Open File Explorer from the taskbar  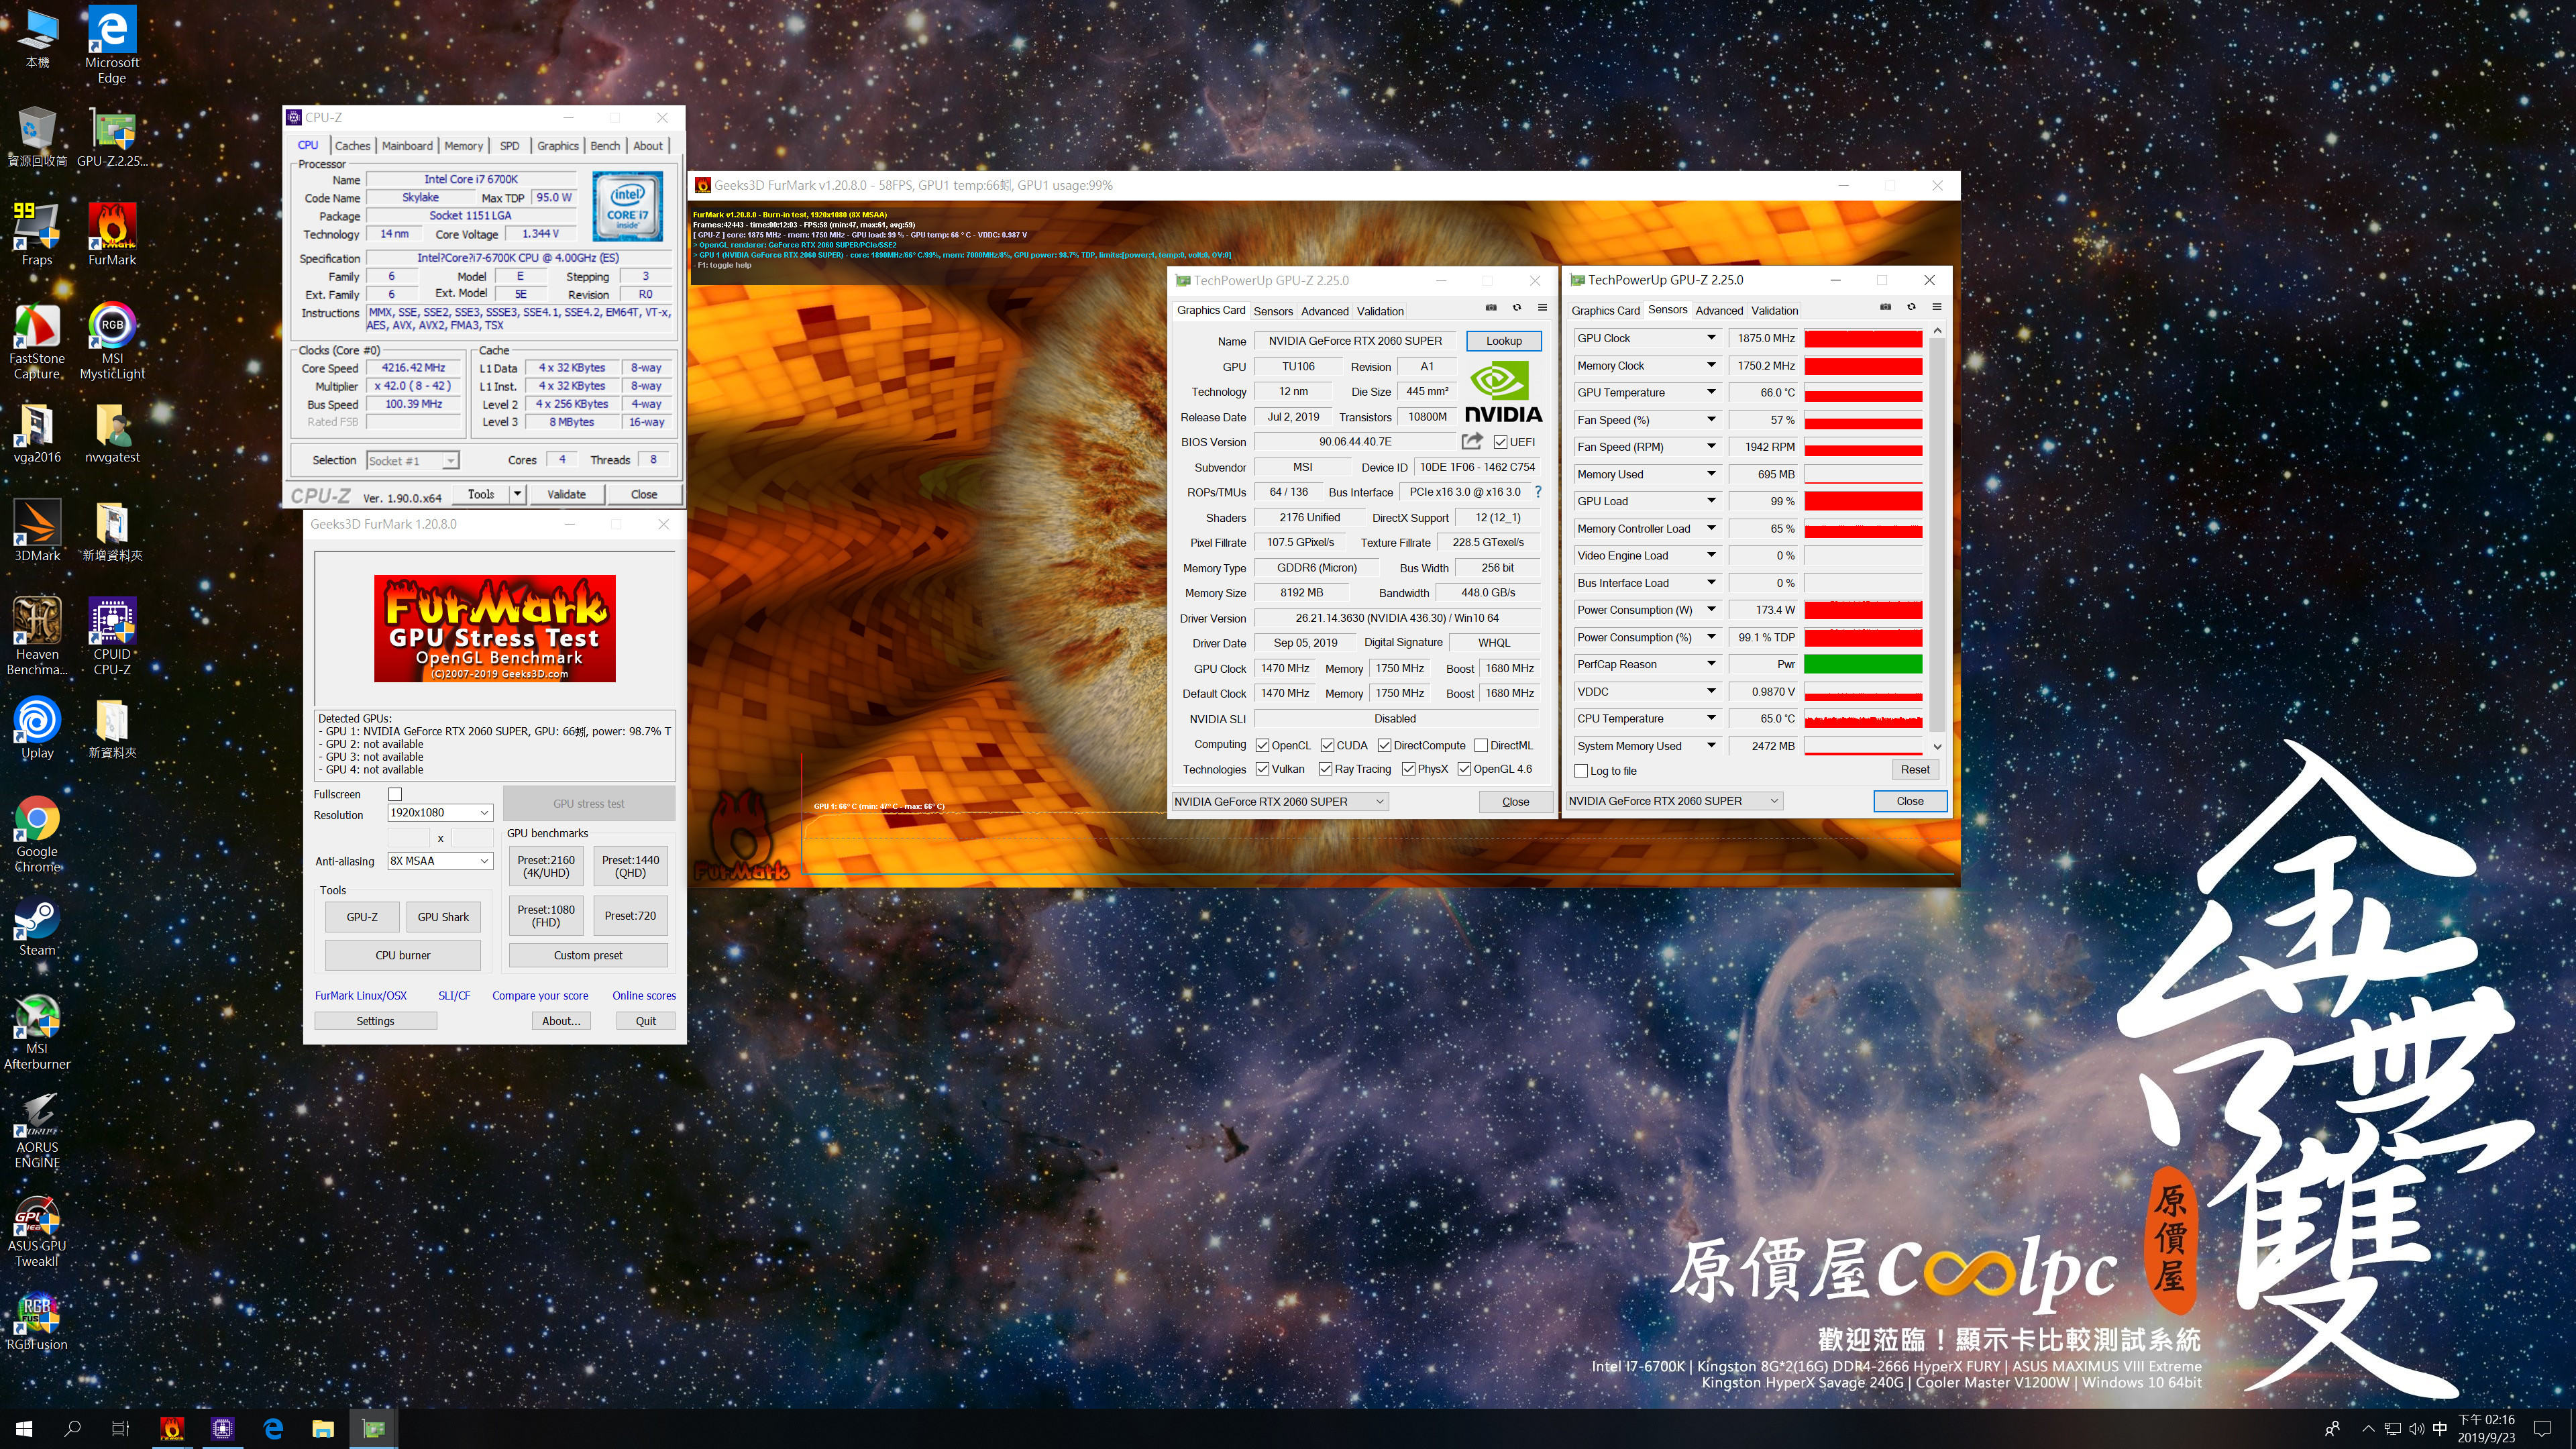point(323,1428)
